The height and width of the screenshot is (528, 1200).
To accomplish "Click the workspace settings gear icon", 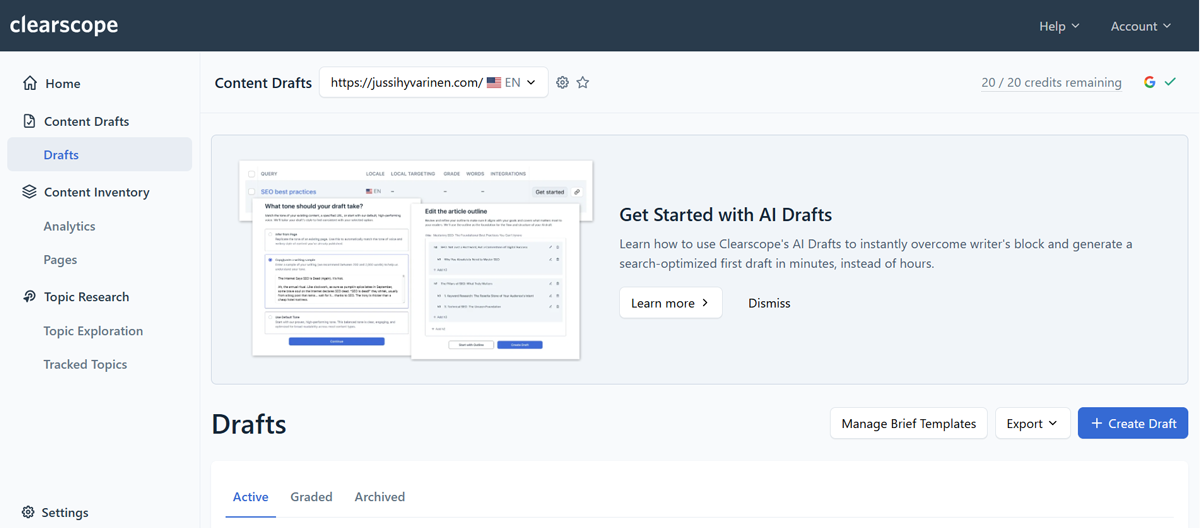I will pyautogui.click(x=562, y=82).
